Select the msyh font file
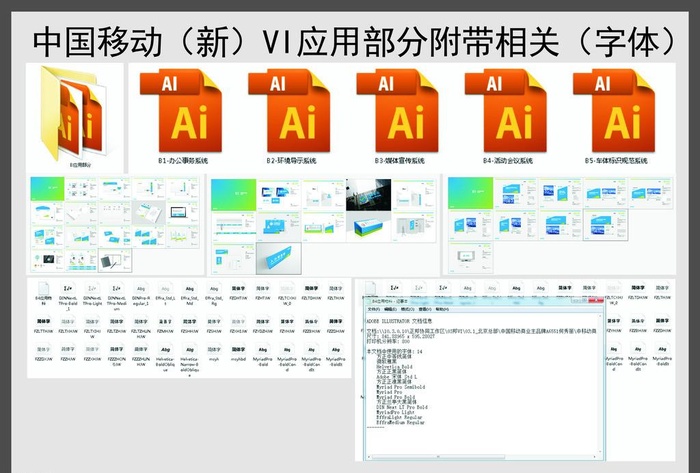 (214, 353)
